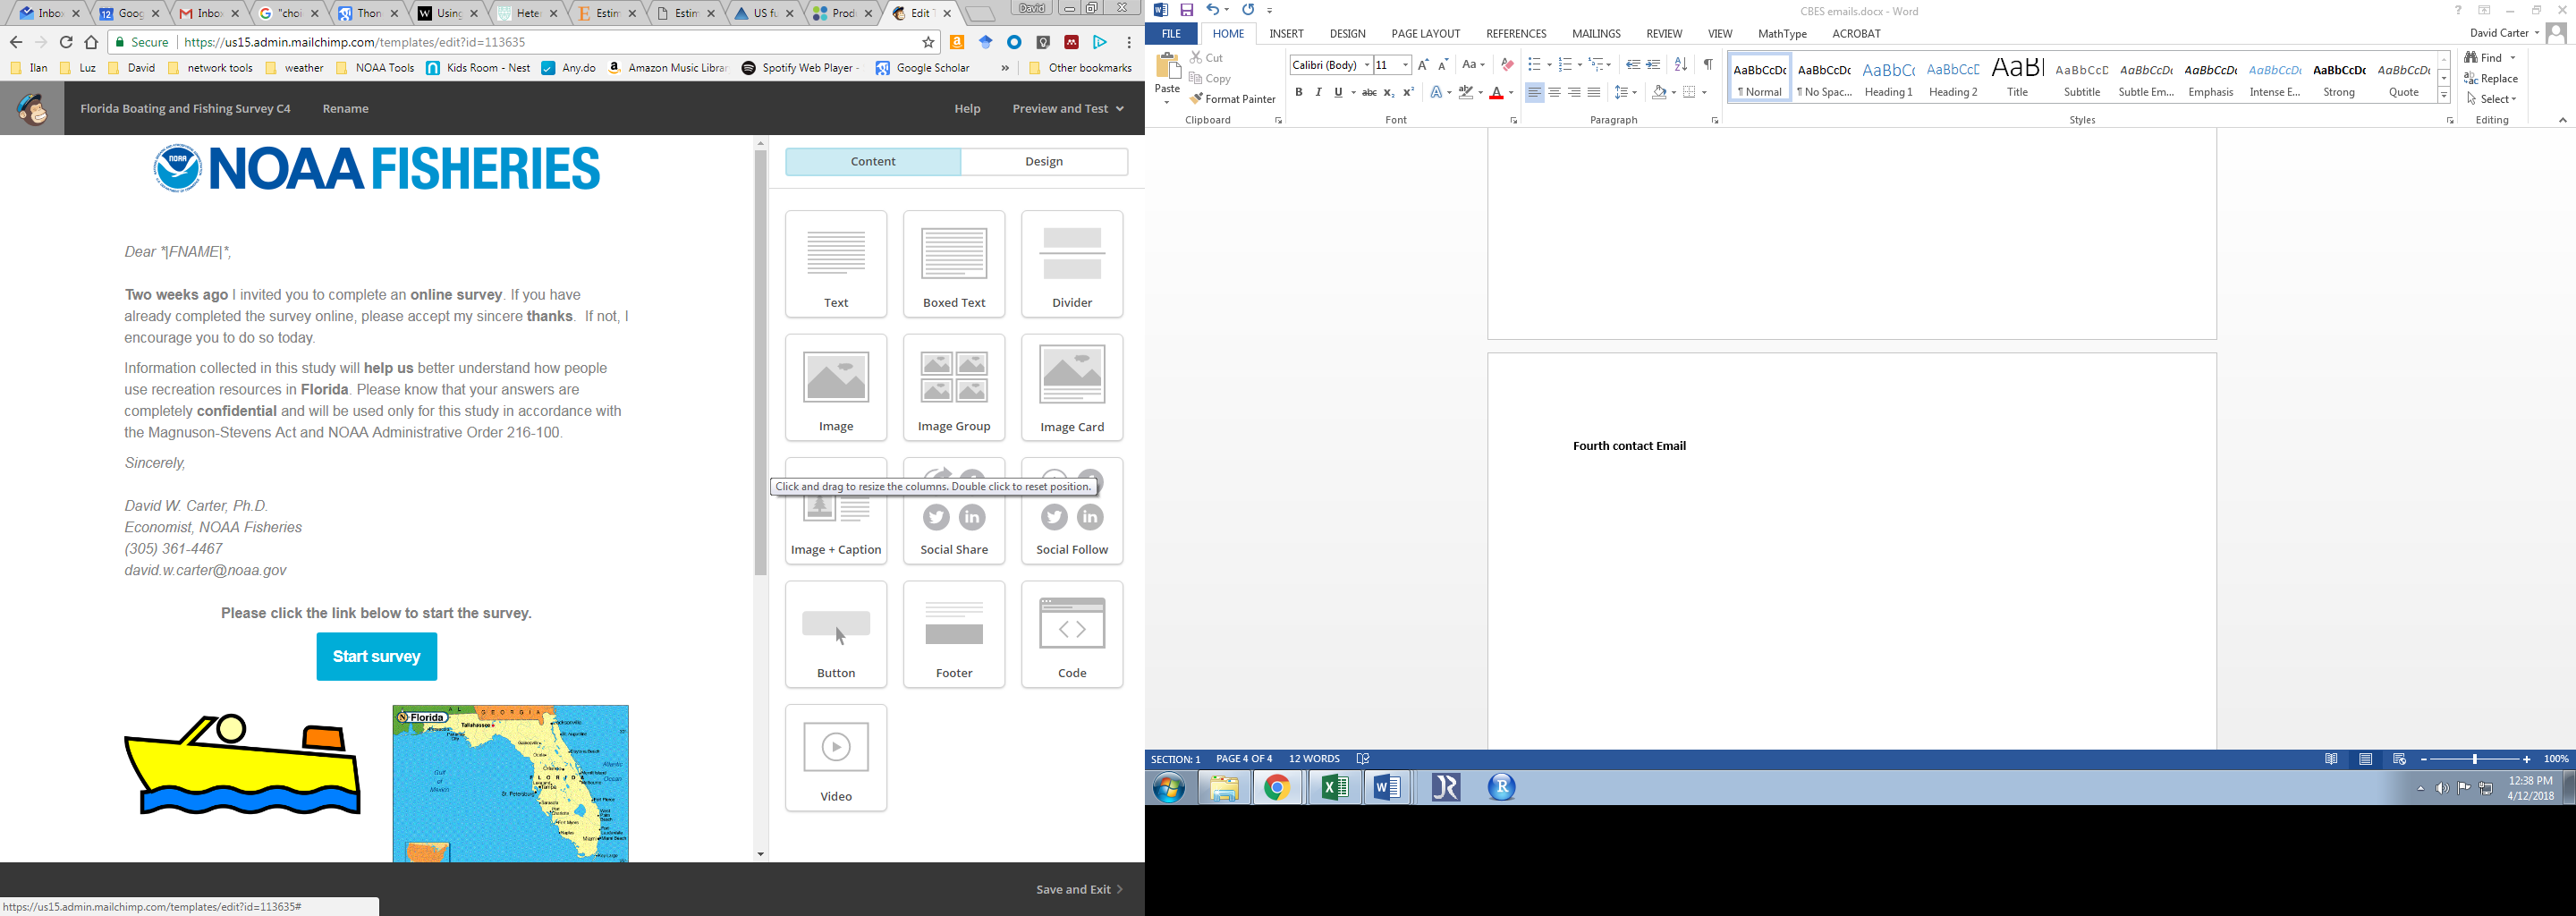Open the MAILINGS ribbon tab
This screenshot has height=916, width=2576.
coord(1596,34)
